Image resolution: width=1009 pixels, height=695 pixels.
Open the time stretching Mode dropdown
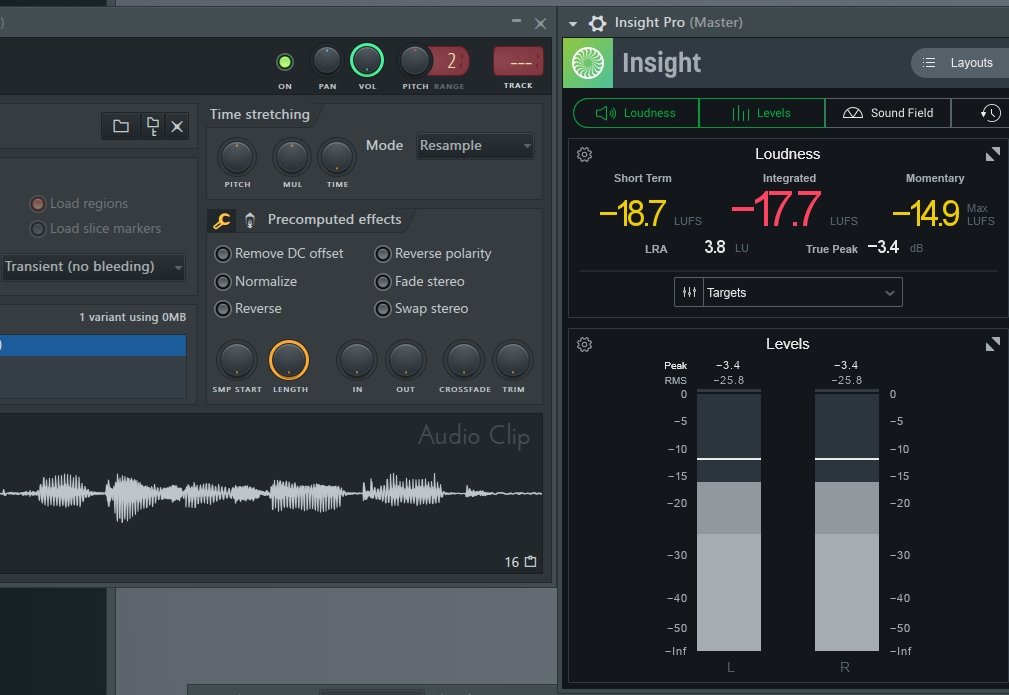475,146
